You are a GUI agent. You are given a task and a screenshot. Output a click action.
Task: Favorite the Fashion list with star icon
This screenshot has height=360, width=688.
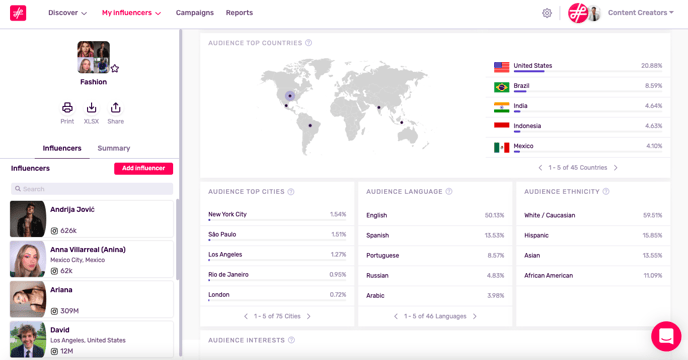tap(115, 68)
